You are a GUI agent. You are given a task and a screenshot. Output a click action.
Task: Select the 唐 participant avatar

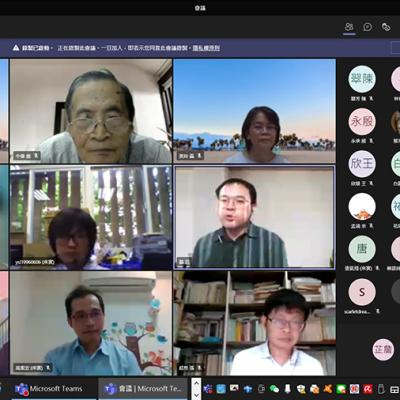click(x=362, y=249)
